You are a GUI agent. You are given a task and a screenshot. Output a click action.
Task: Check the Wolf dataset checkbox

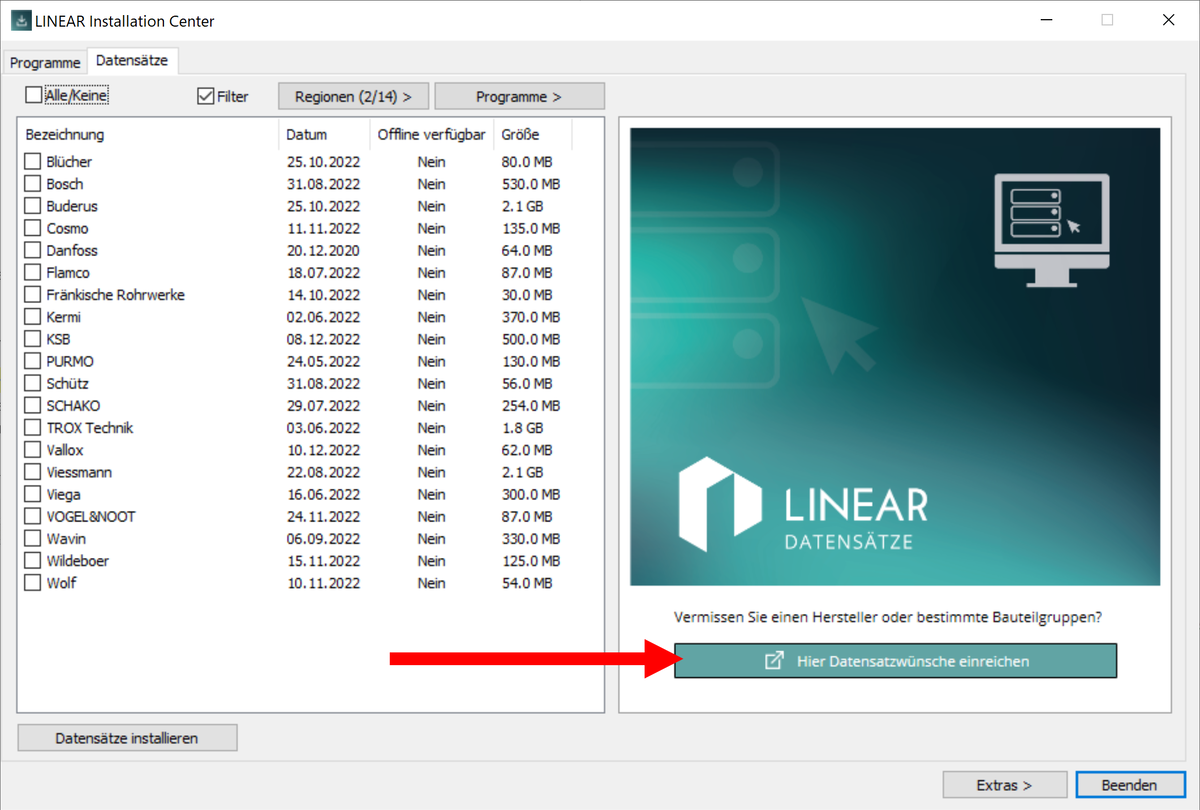(x=33, y=583)
